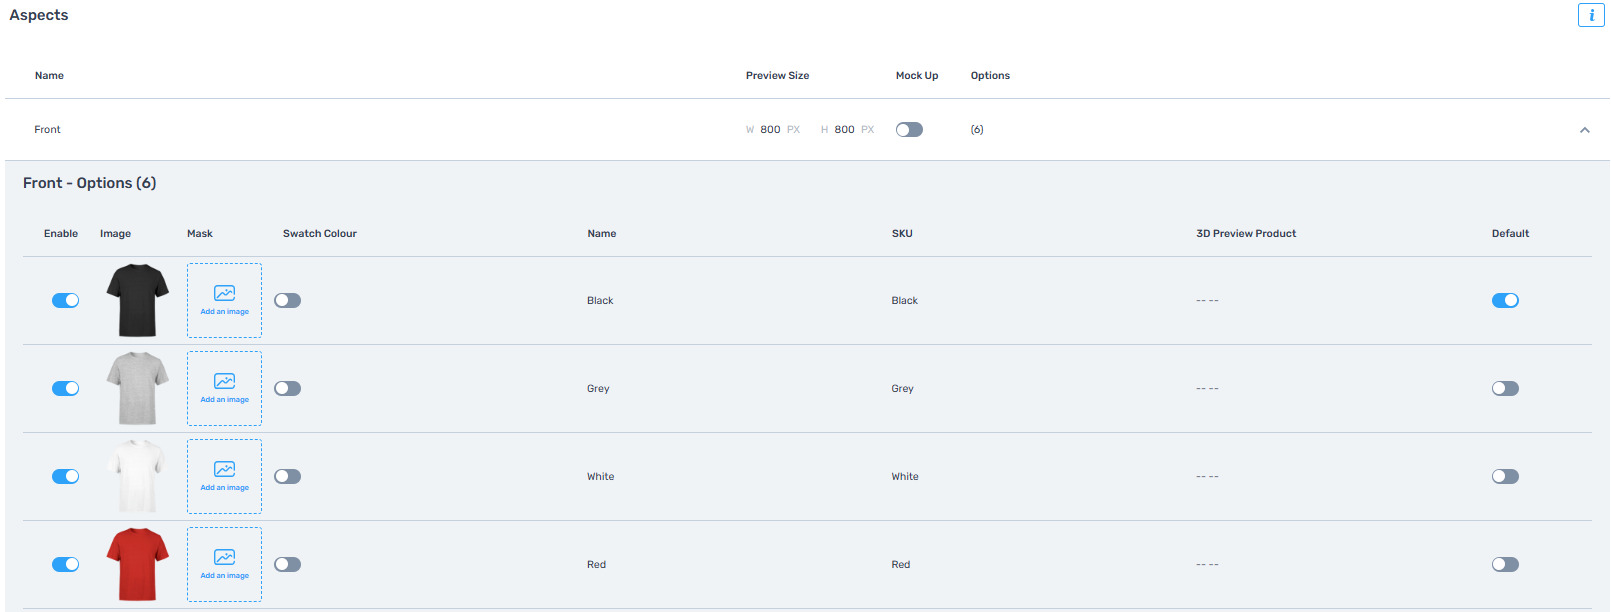Edit the Front preview width field
The width and height of the screenshot is (1611, 612).
click(770, 130)
